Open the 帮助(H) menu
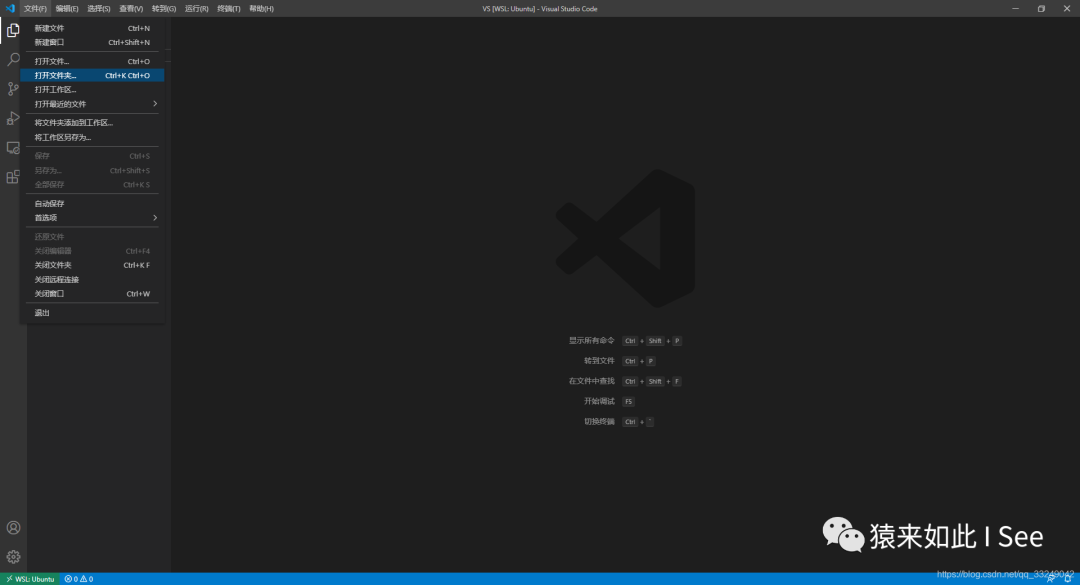The width and height of the screenshot is (1080, 585). tap(261, 9)
